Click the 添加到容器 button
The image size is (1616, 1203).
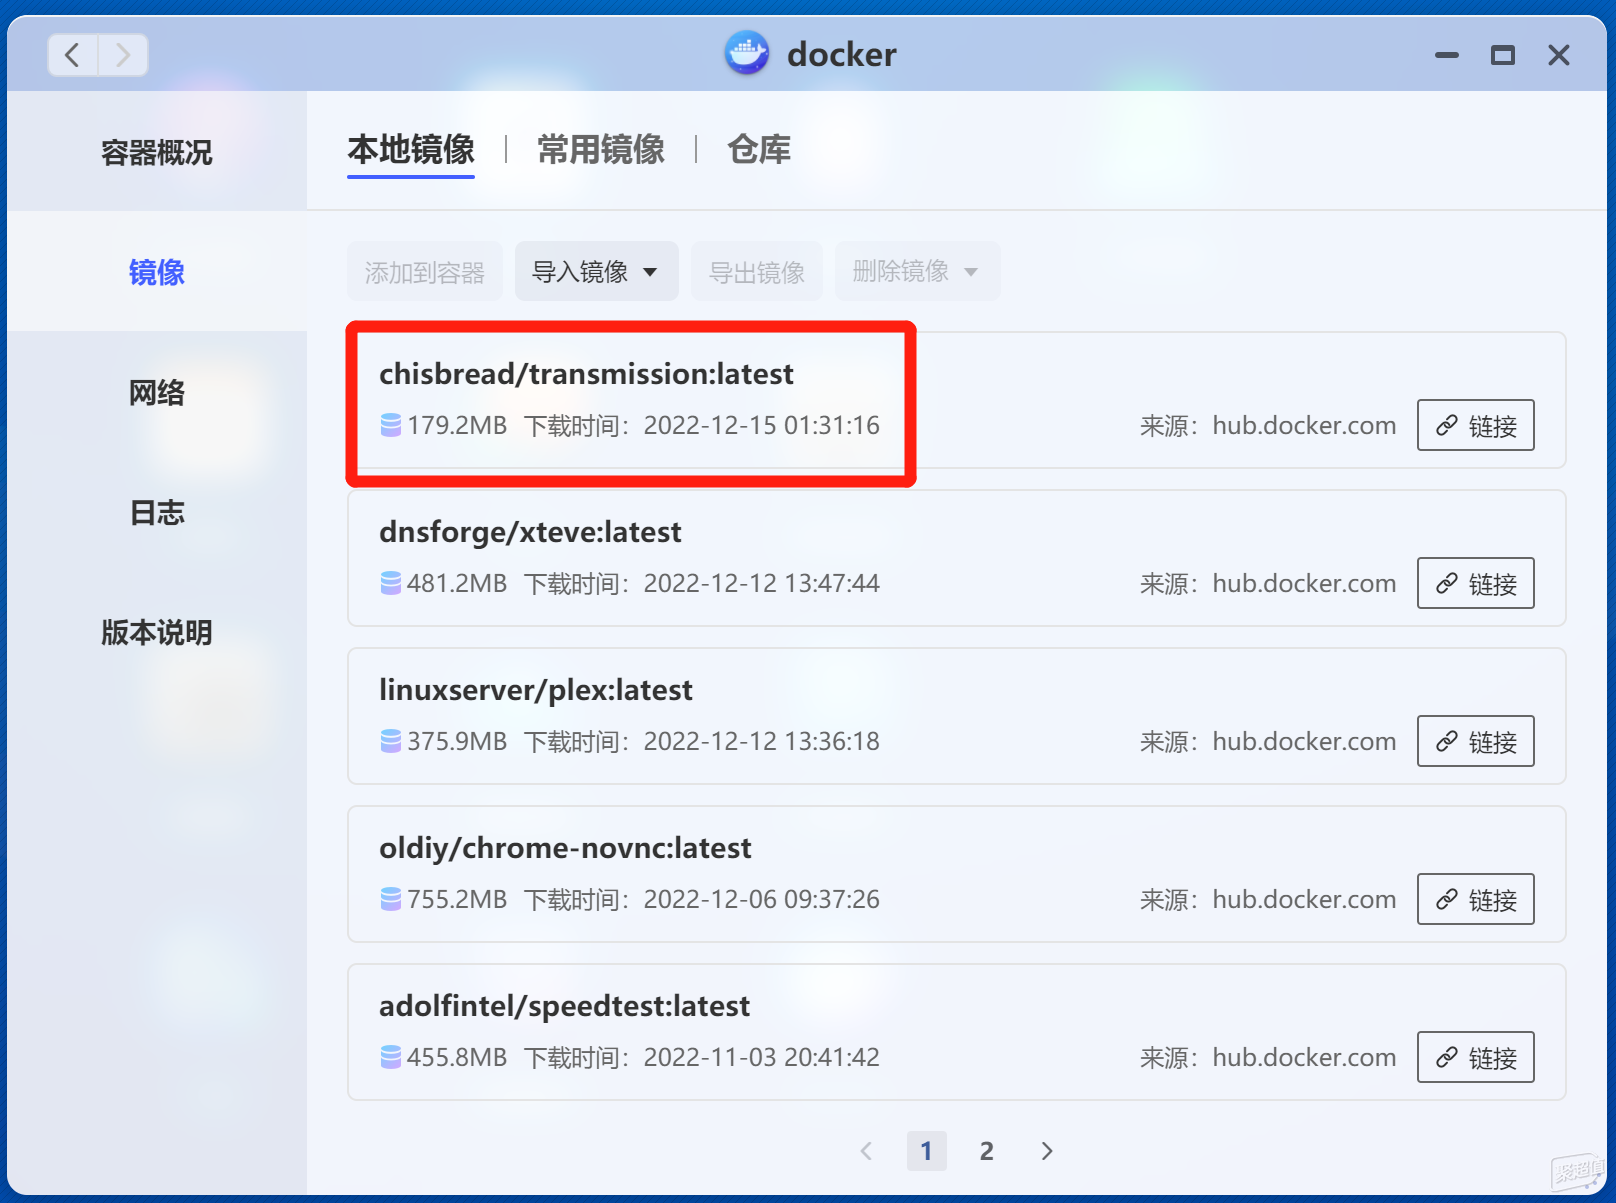tap(424, 271)
